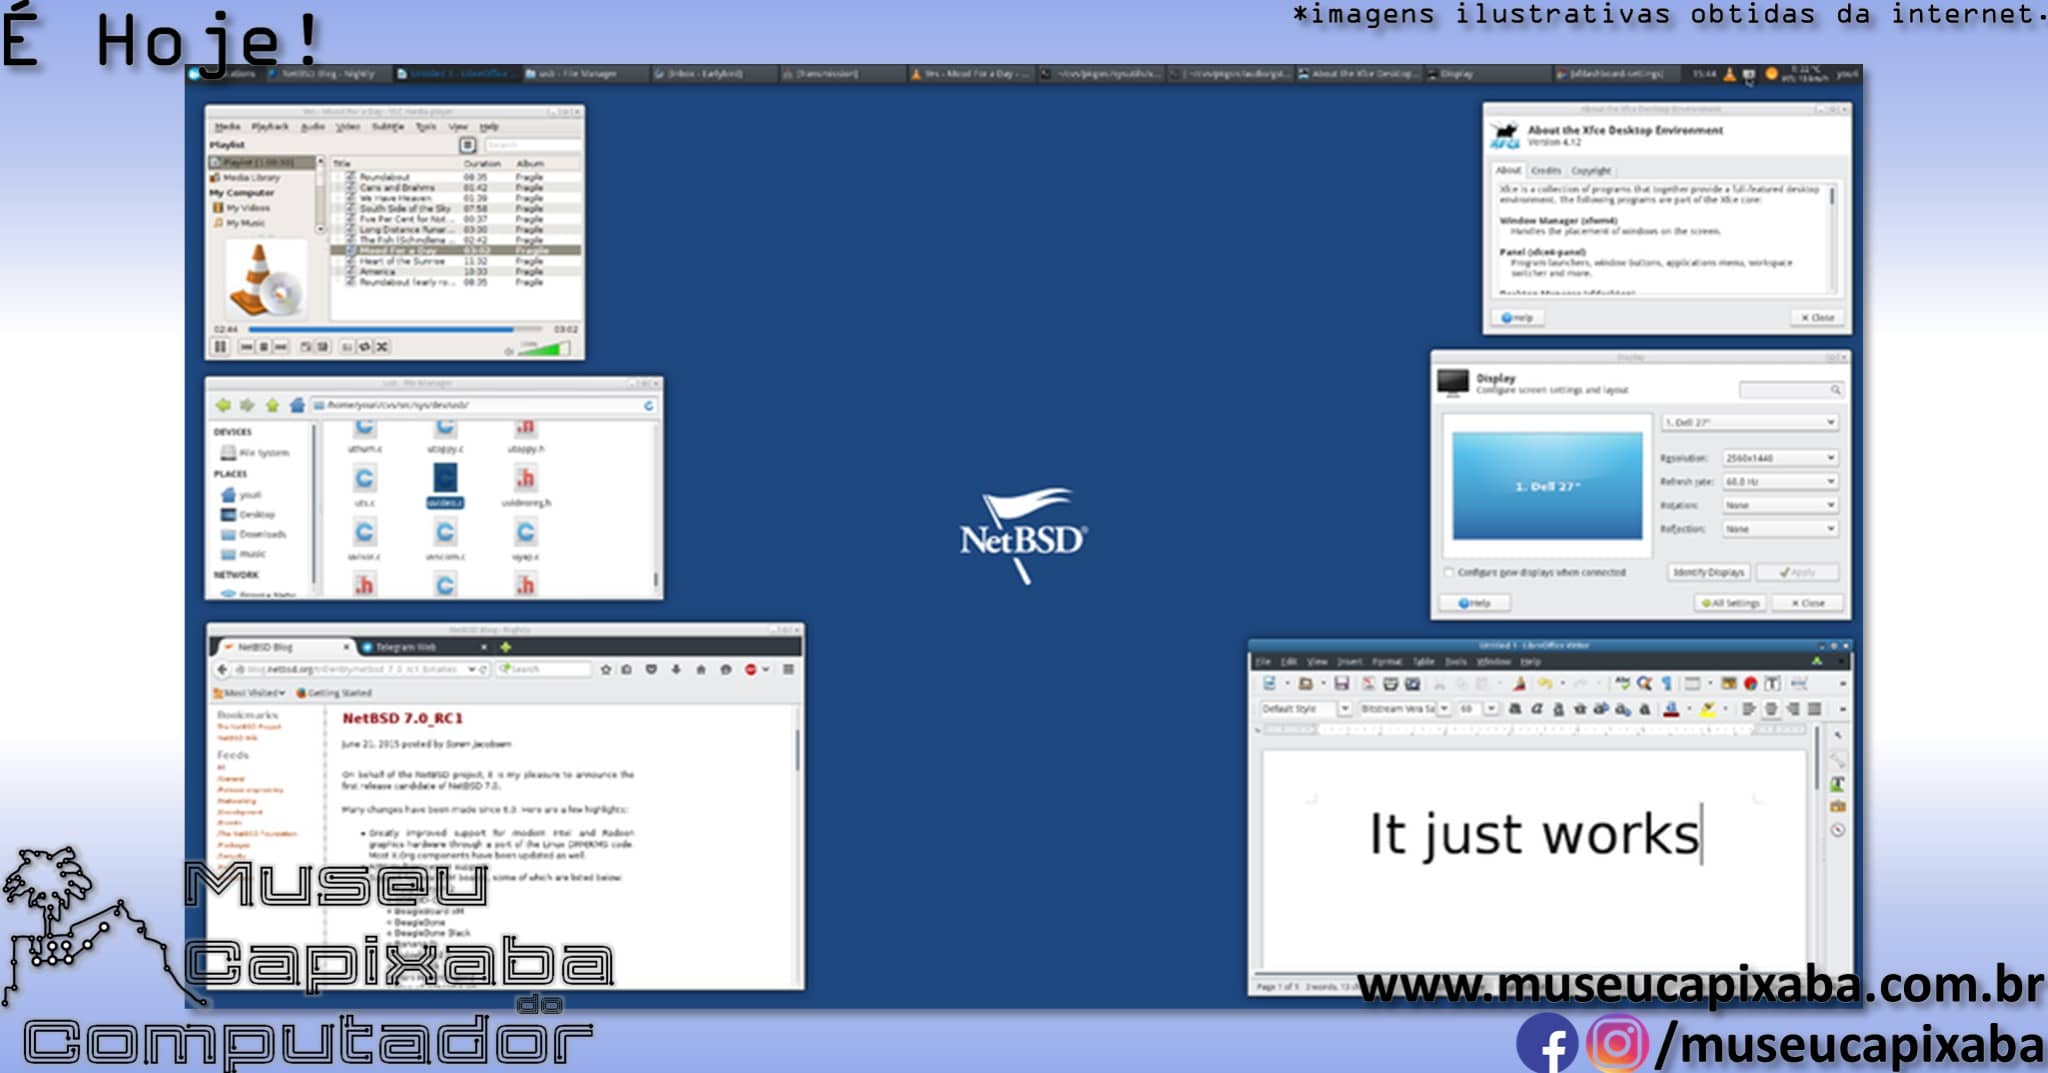Open the Playback menu in VLC
This screenshot has width=2048, height=1073.
tap(269, 127)
